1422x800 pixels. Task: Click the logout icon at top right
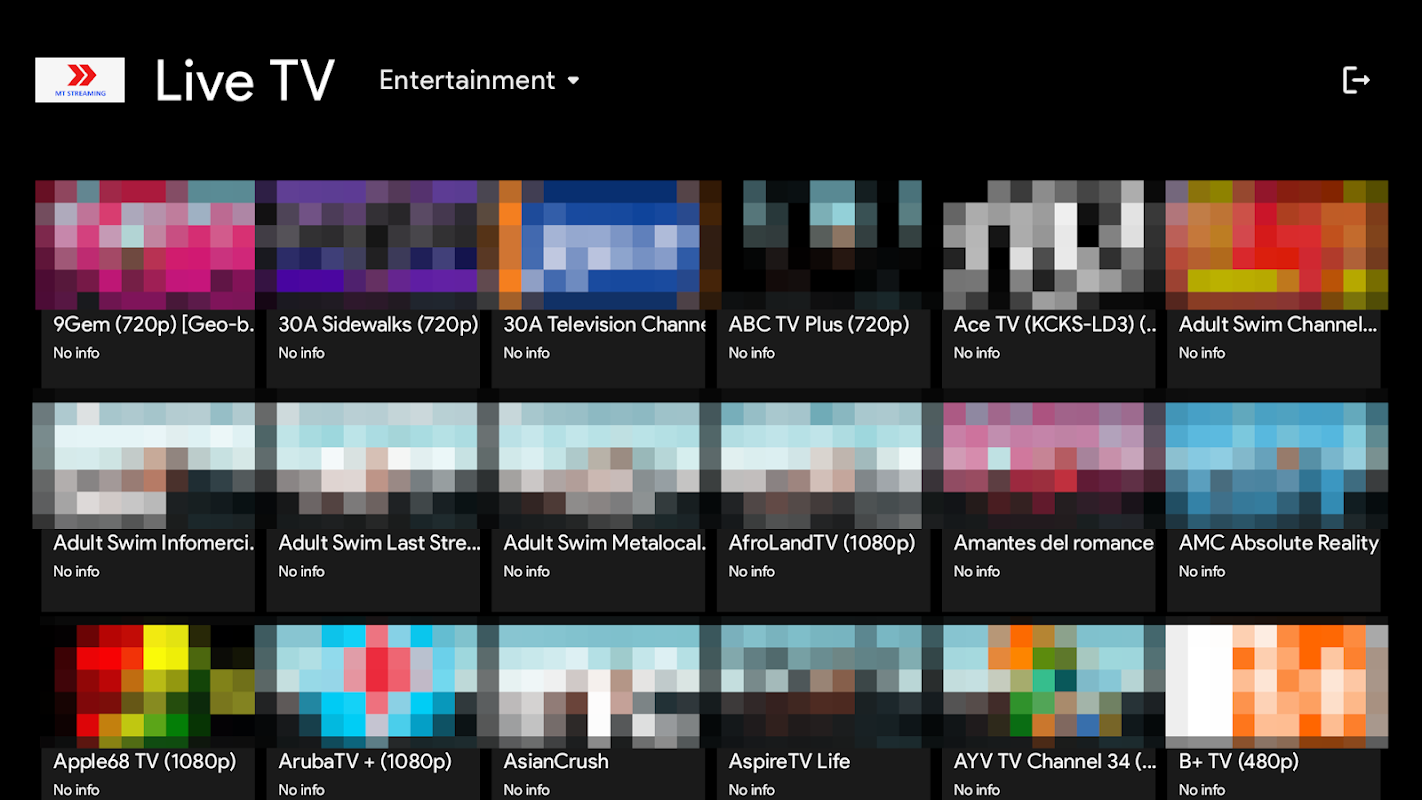(1356, 80)
